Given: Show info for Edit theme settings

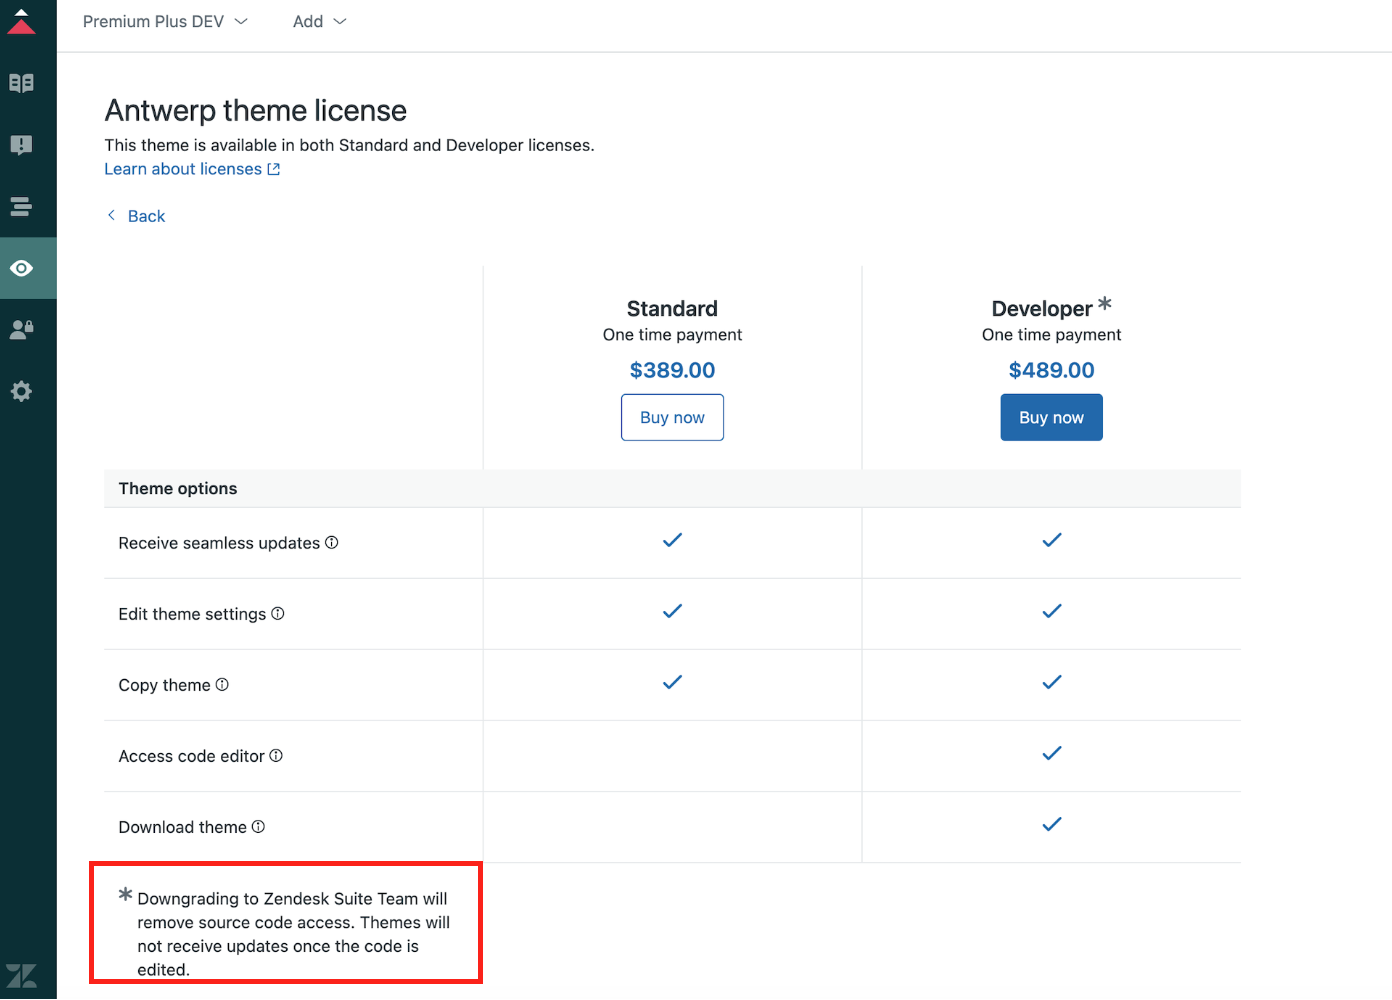Looking at the screenshot, I should pyautogui.click(x=278, y=614).
